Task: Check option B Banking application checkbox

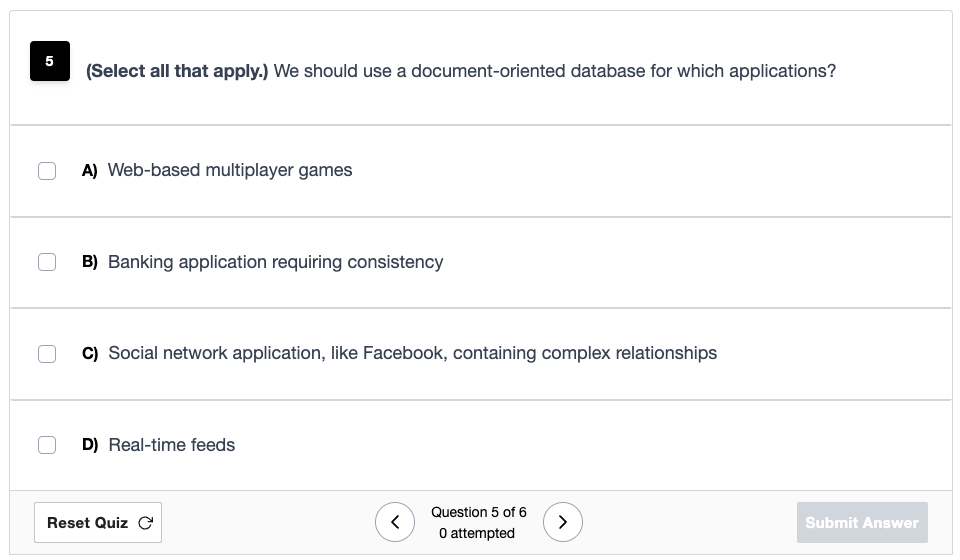Action: [x=47, y=262]
